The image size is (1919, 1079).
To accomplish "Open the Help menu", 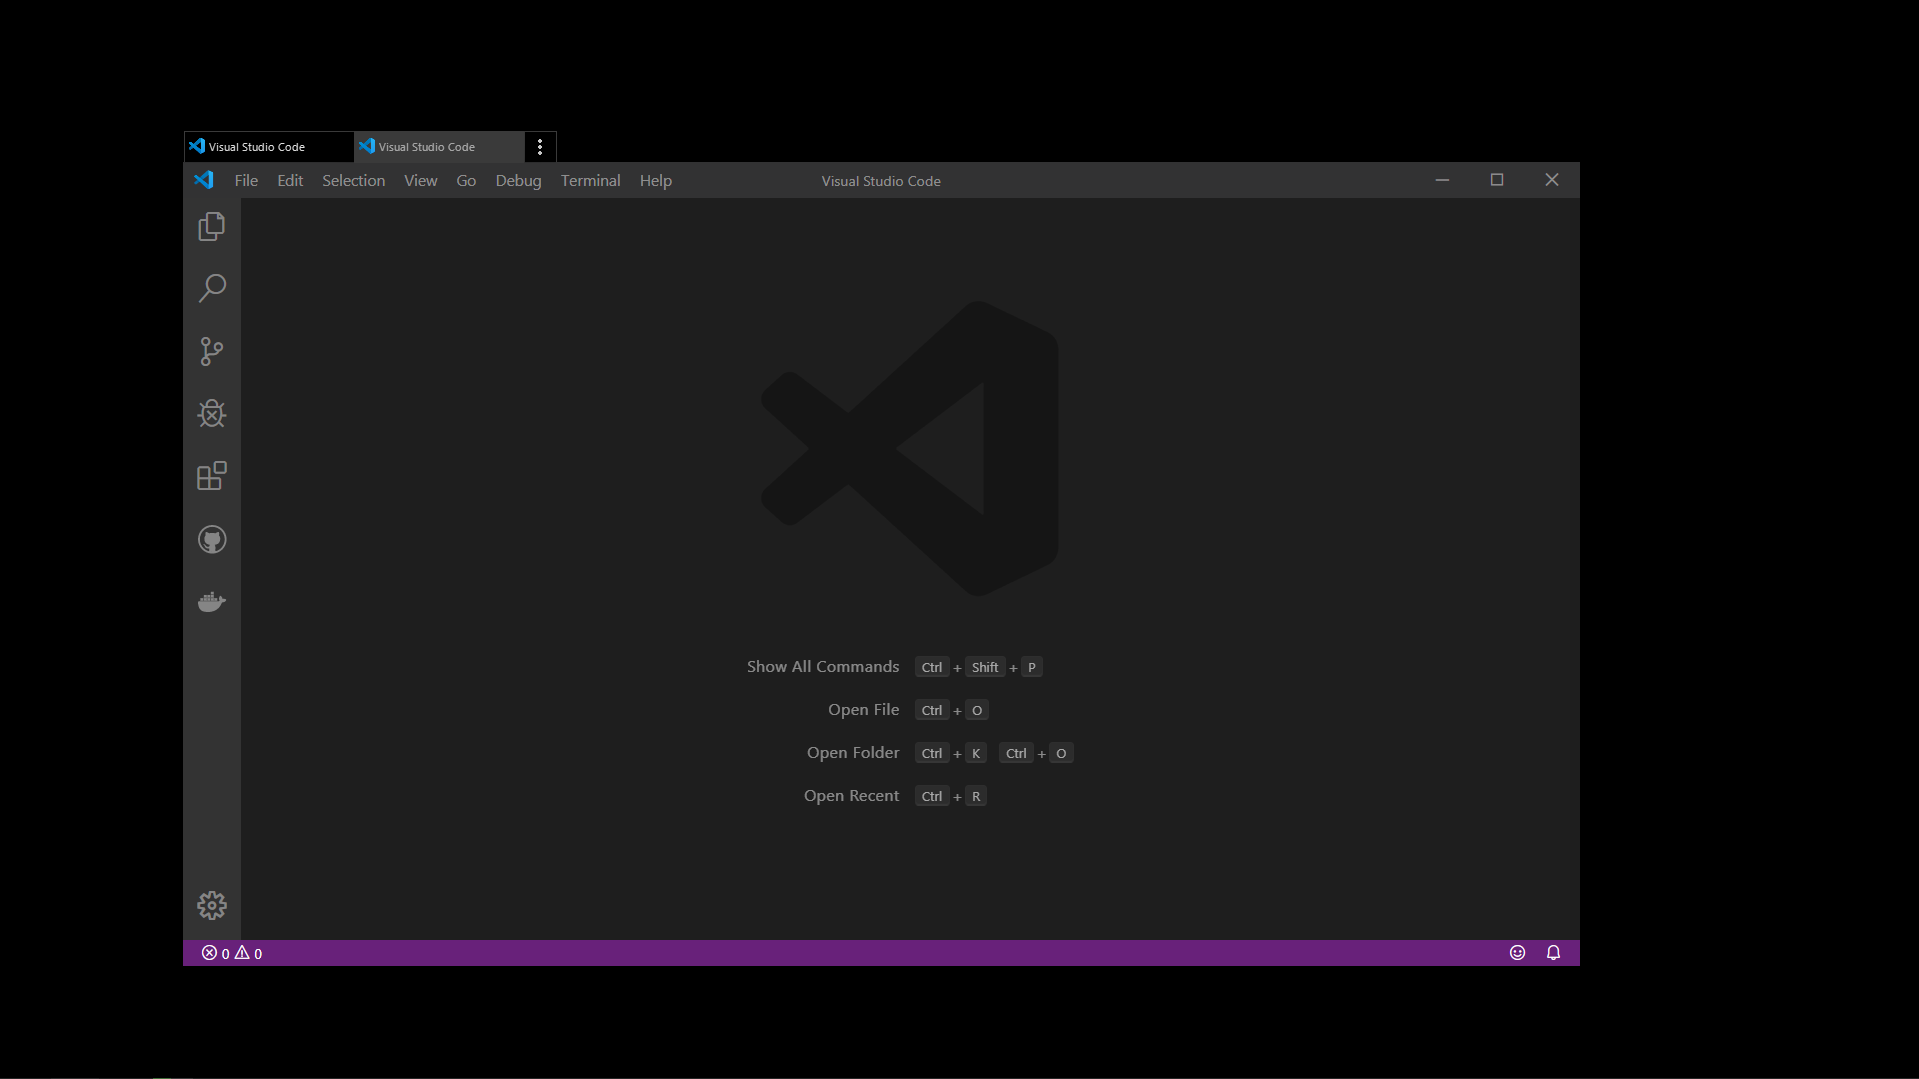I will point(656,181).
